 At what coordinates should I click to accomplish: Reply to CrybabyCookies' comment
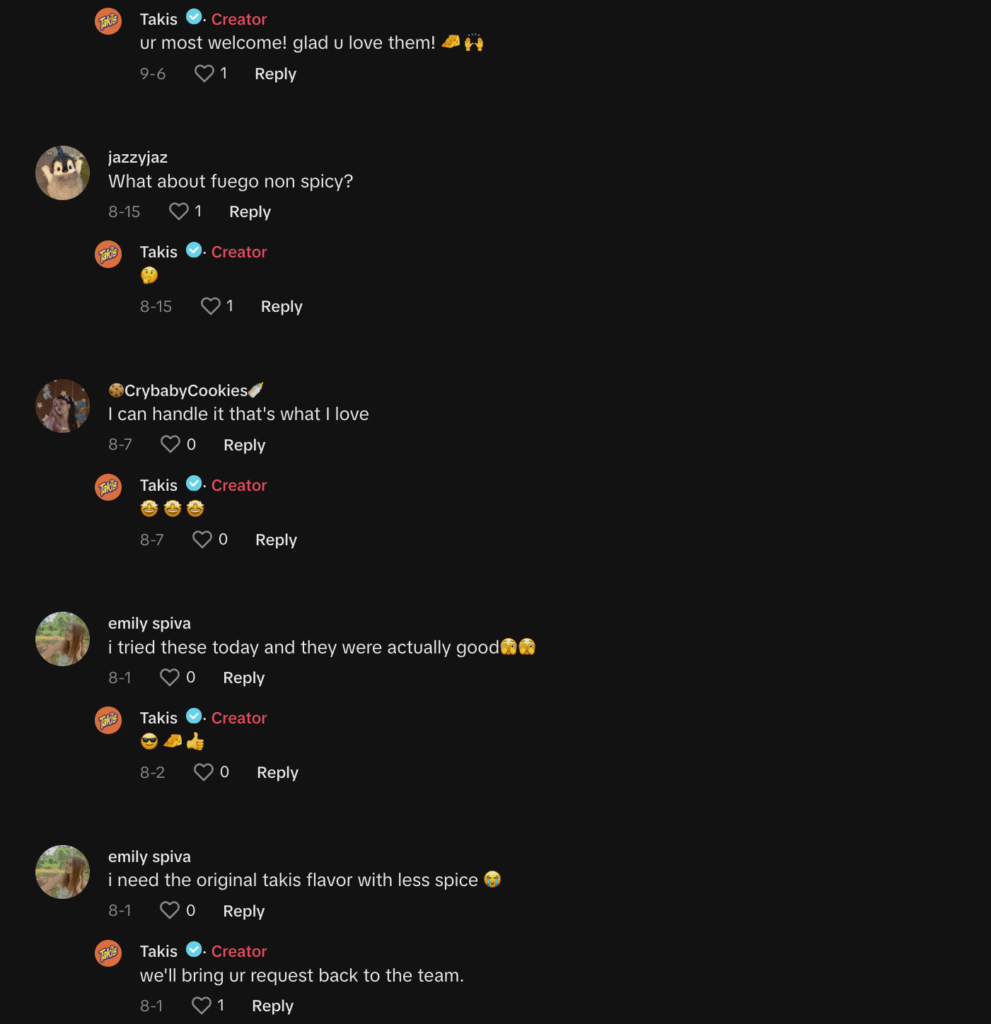point(244,445)
